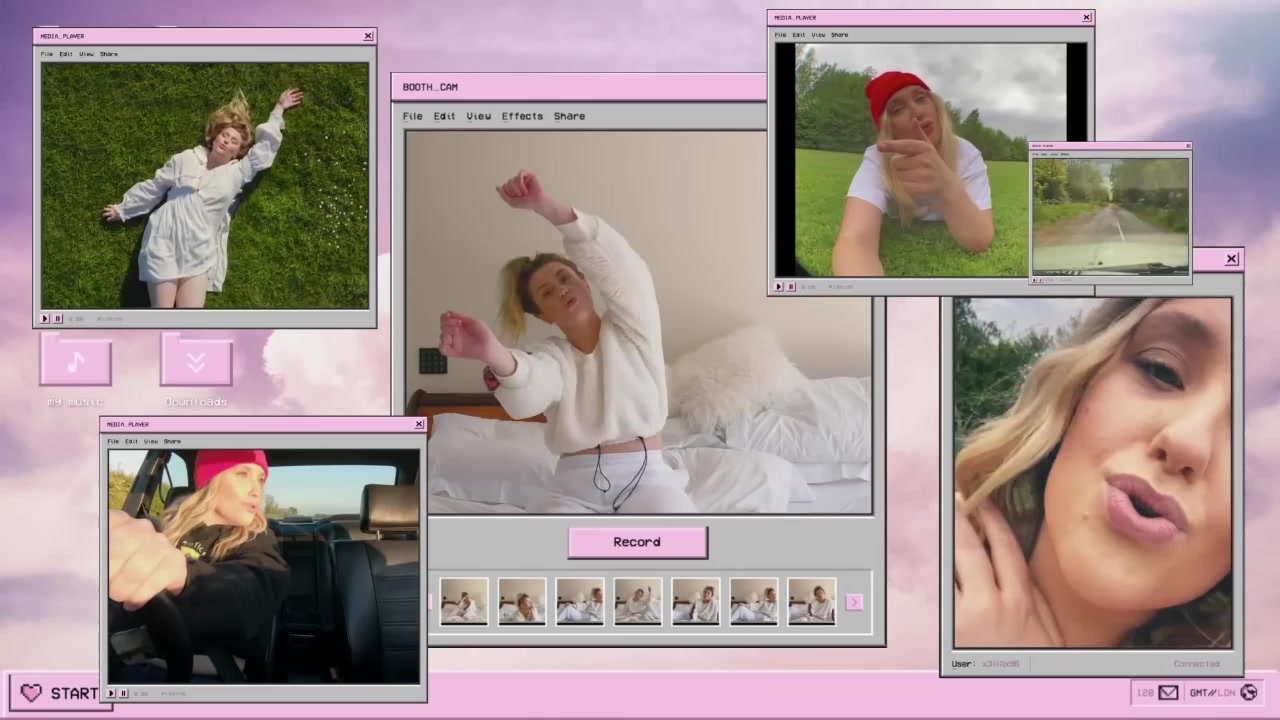Click the heart icon on START button
Screen dimensions: 1280x720
tap(31, 693)
